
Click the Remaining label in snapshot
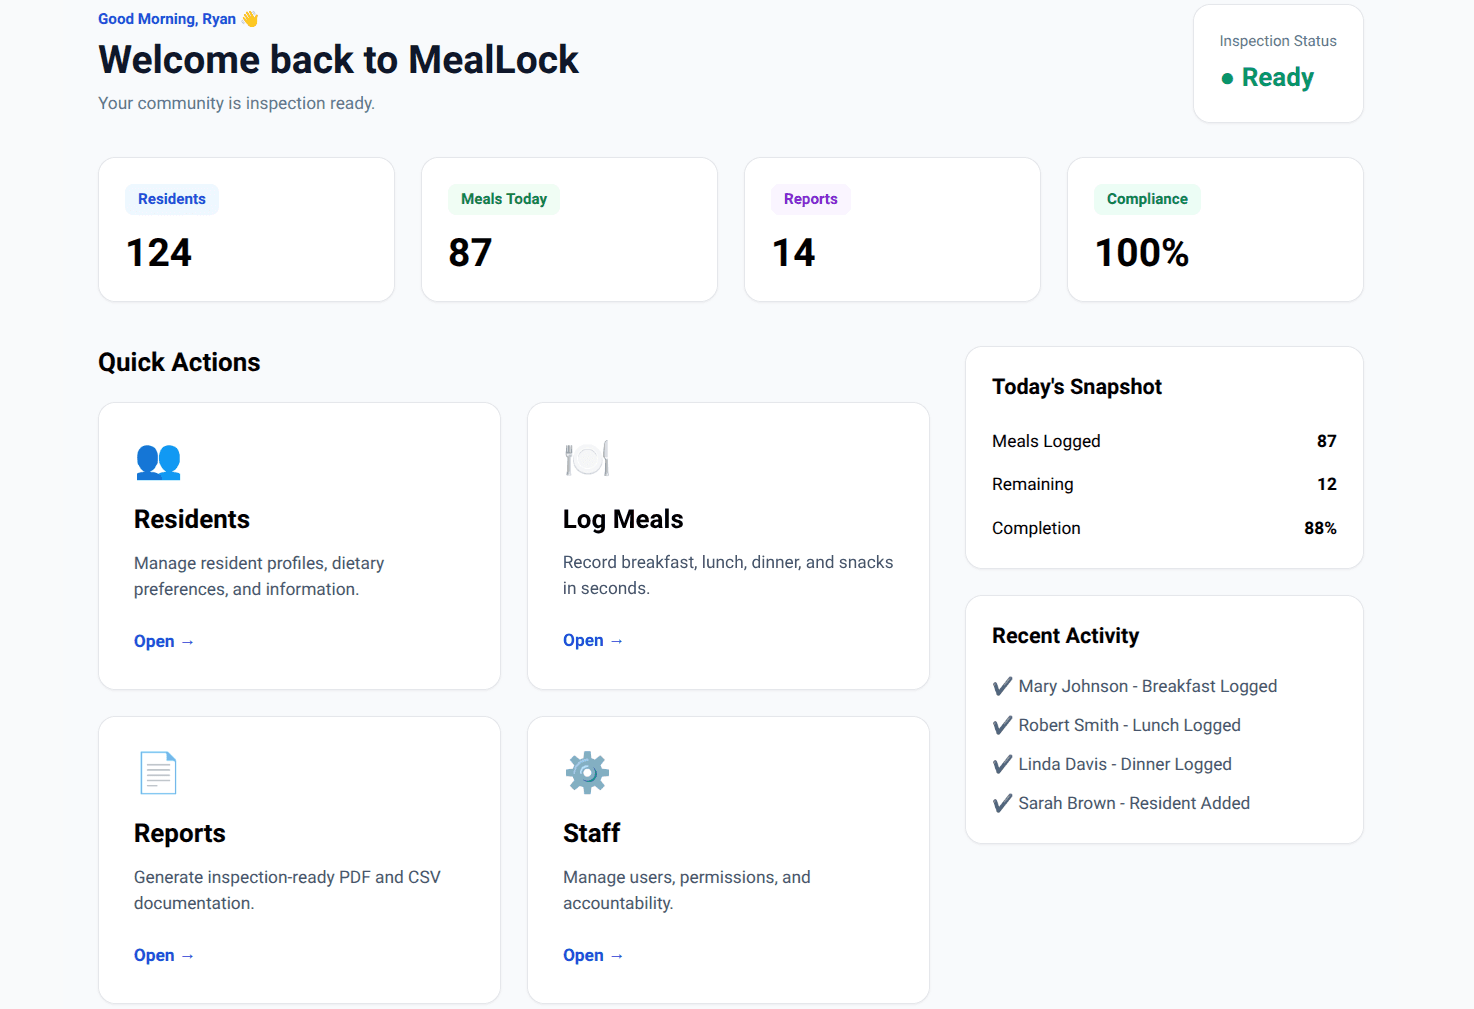pyautogui.click(x=1033, y=484)
